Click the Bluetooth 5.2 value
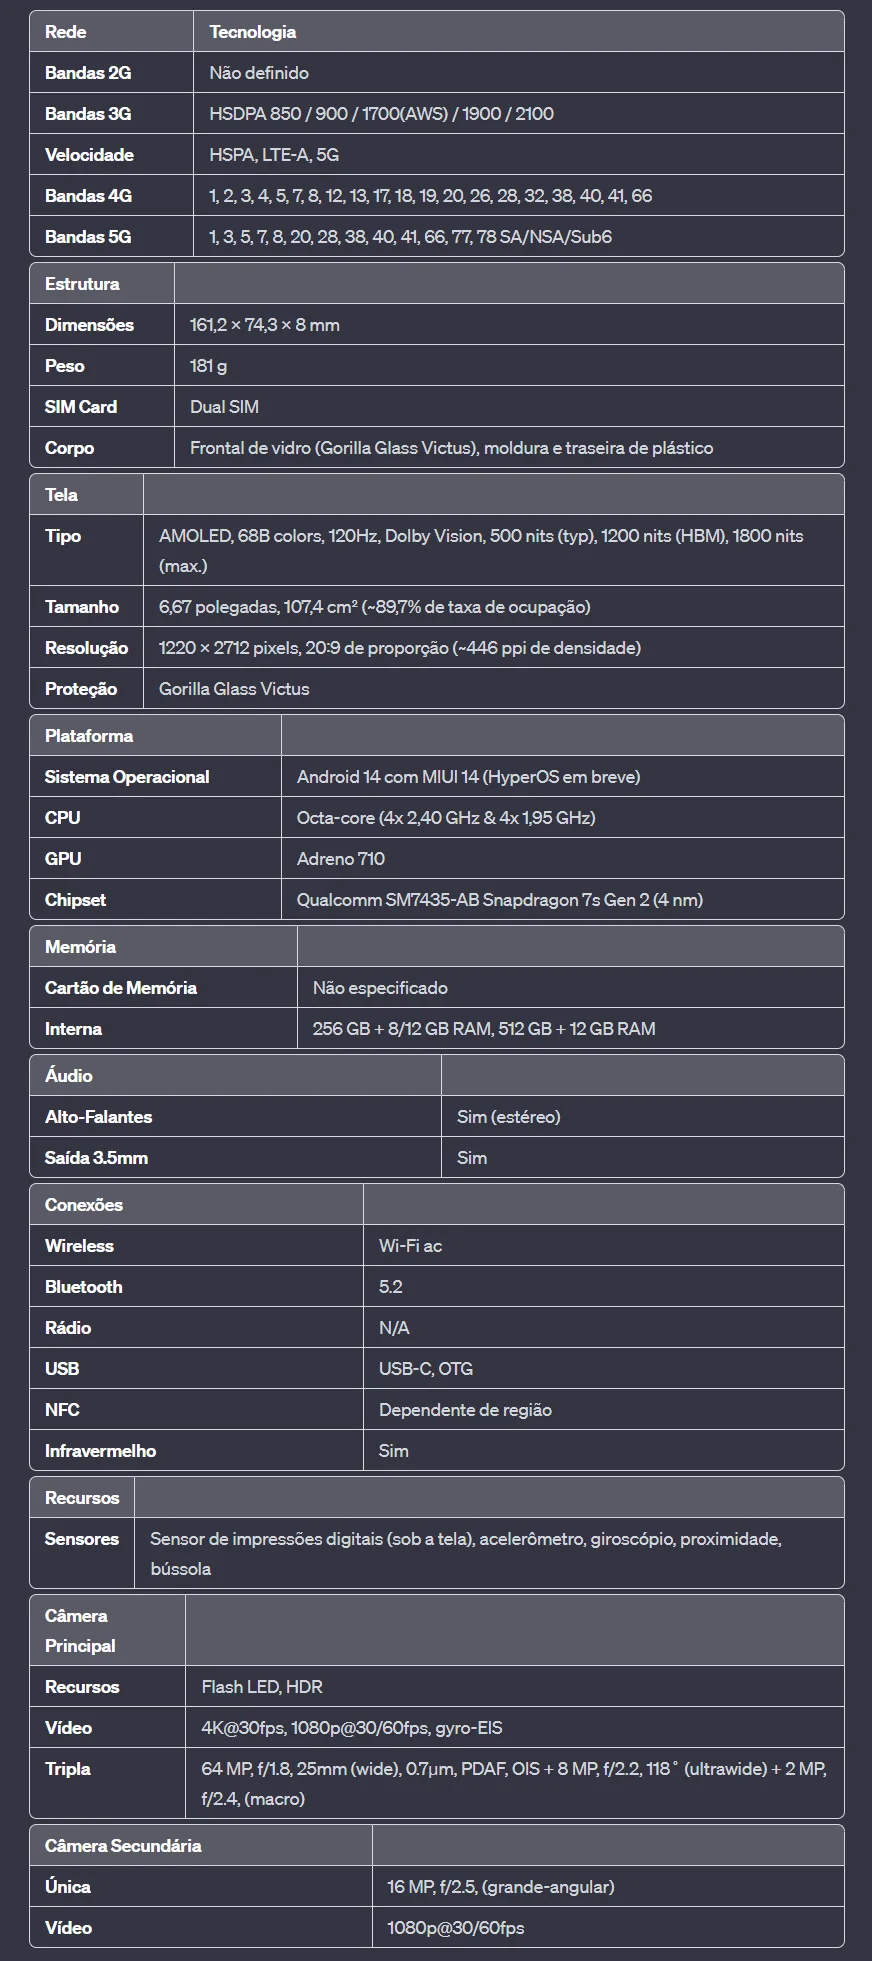Screen dimensions: 872x1961 pyautogui.click(x=391, y=1287)
